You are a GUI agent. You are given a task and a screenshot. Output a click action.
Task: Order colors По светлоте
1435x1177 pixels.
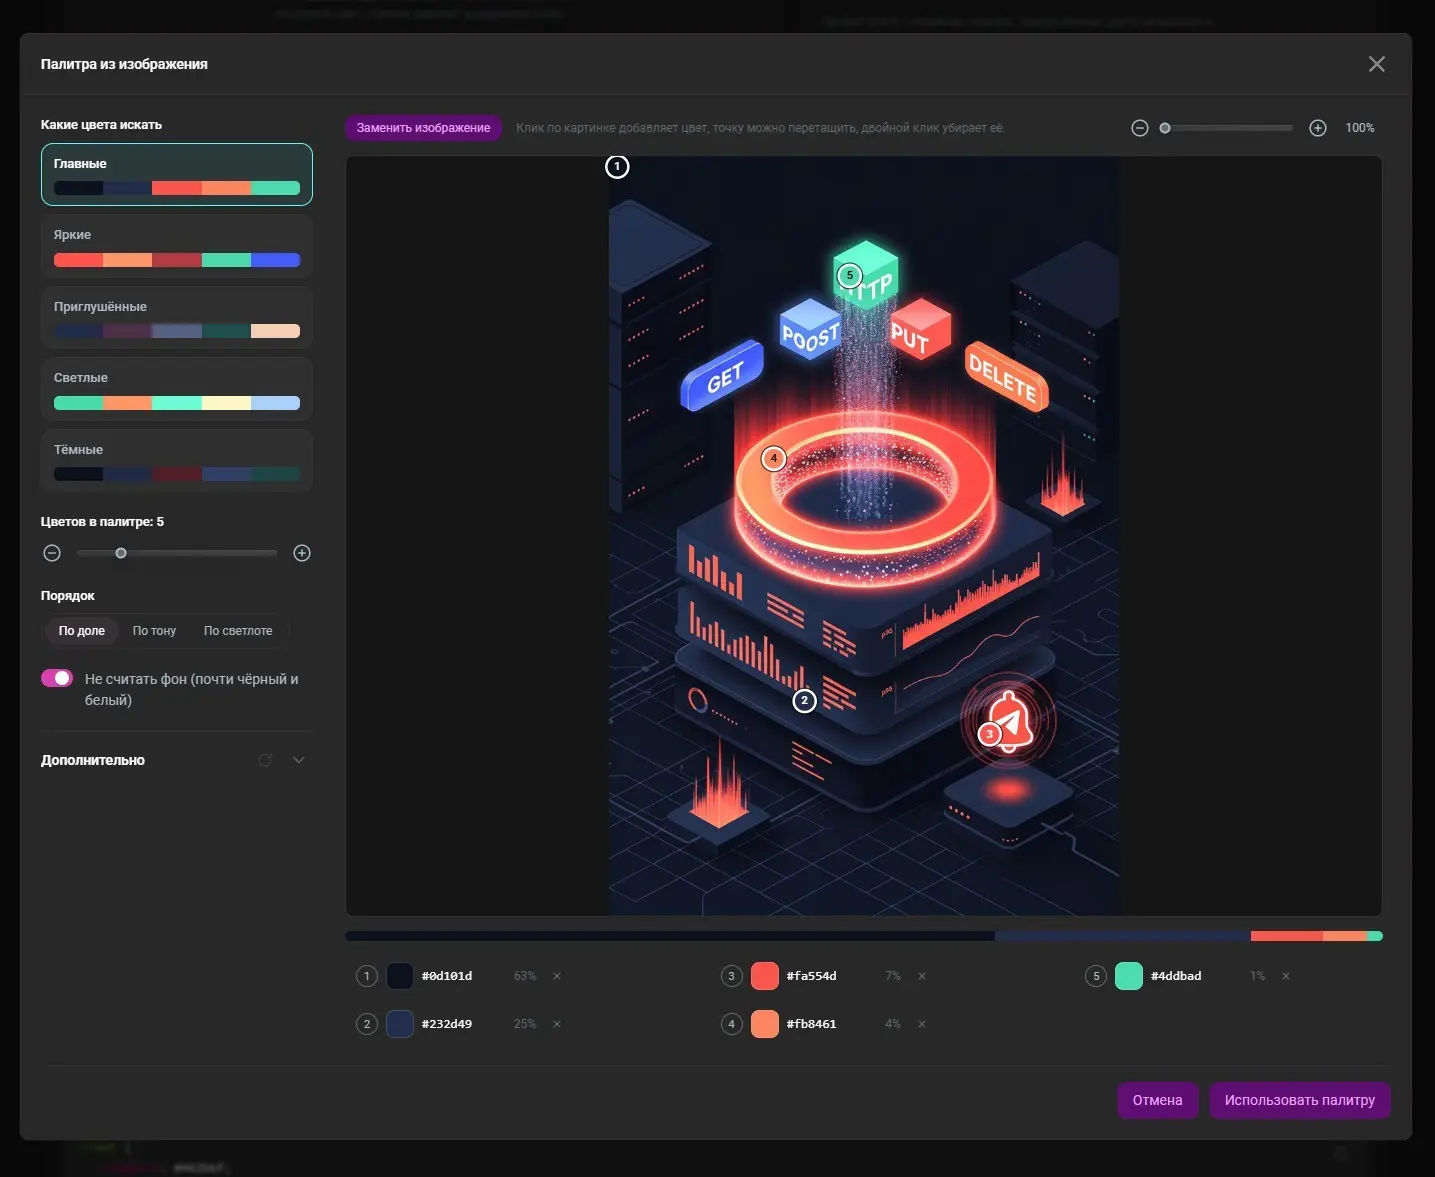click(x=238, y=631)
